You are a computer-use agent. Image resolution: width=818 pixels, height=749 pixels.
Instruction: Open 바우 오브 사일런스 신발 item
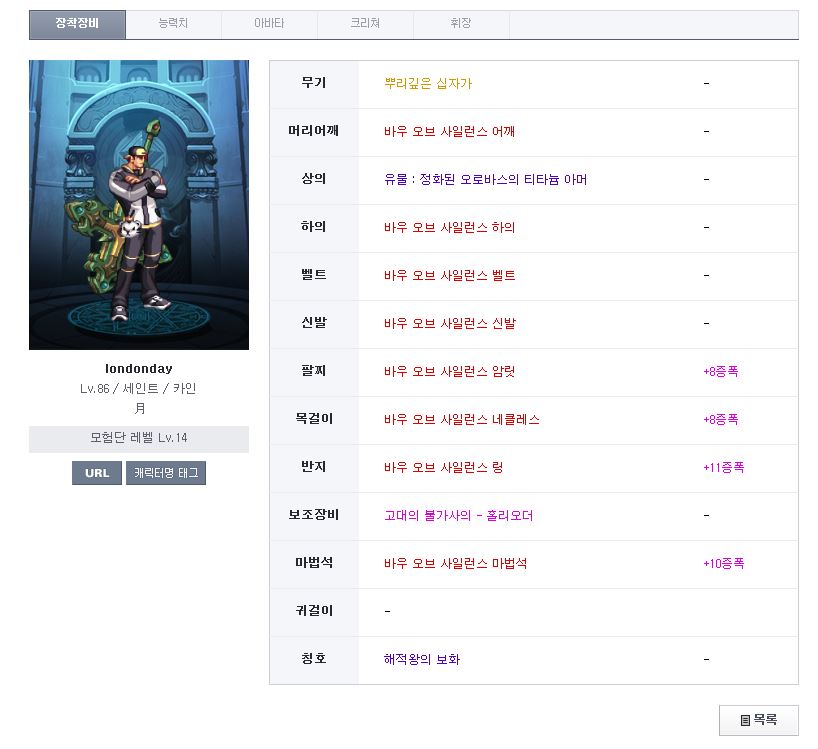[x=449, y=324]
